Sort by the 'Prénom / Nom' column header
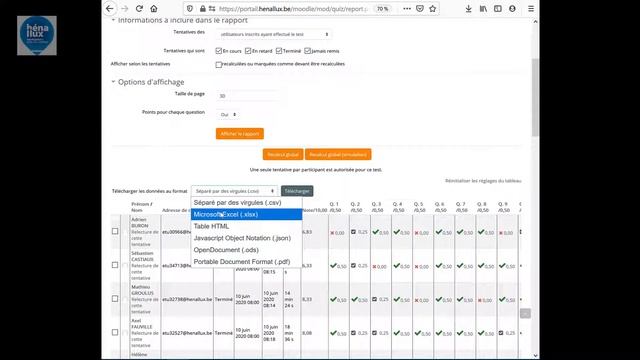This screenshot has width=640, height=360. 142,207
